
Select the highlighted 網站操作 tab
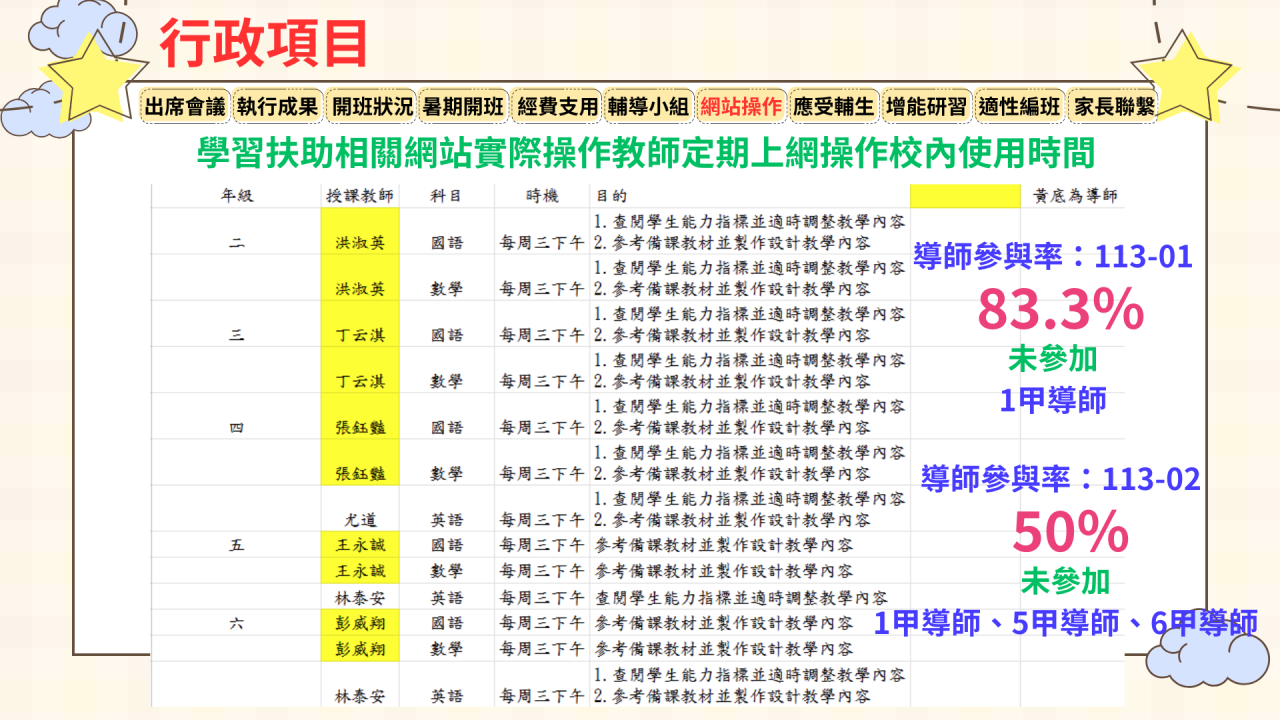click(x=741, y=106)
